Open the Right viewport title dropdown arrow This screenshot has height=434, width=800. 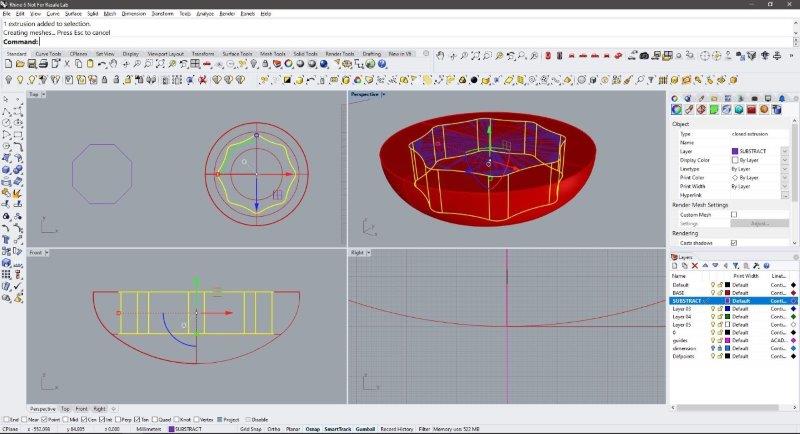tap(368, 252)
